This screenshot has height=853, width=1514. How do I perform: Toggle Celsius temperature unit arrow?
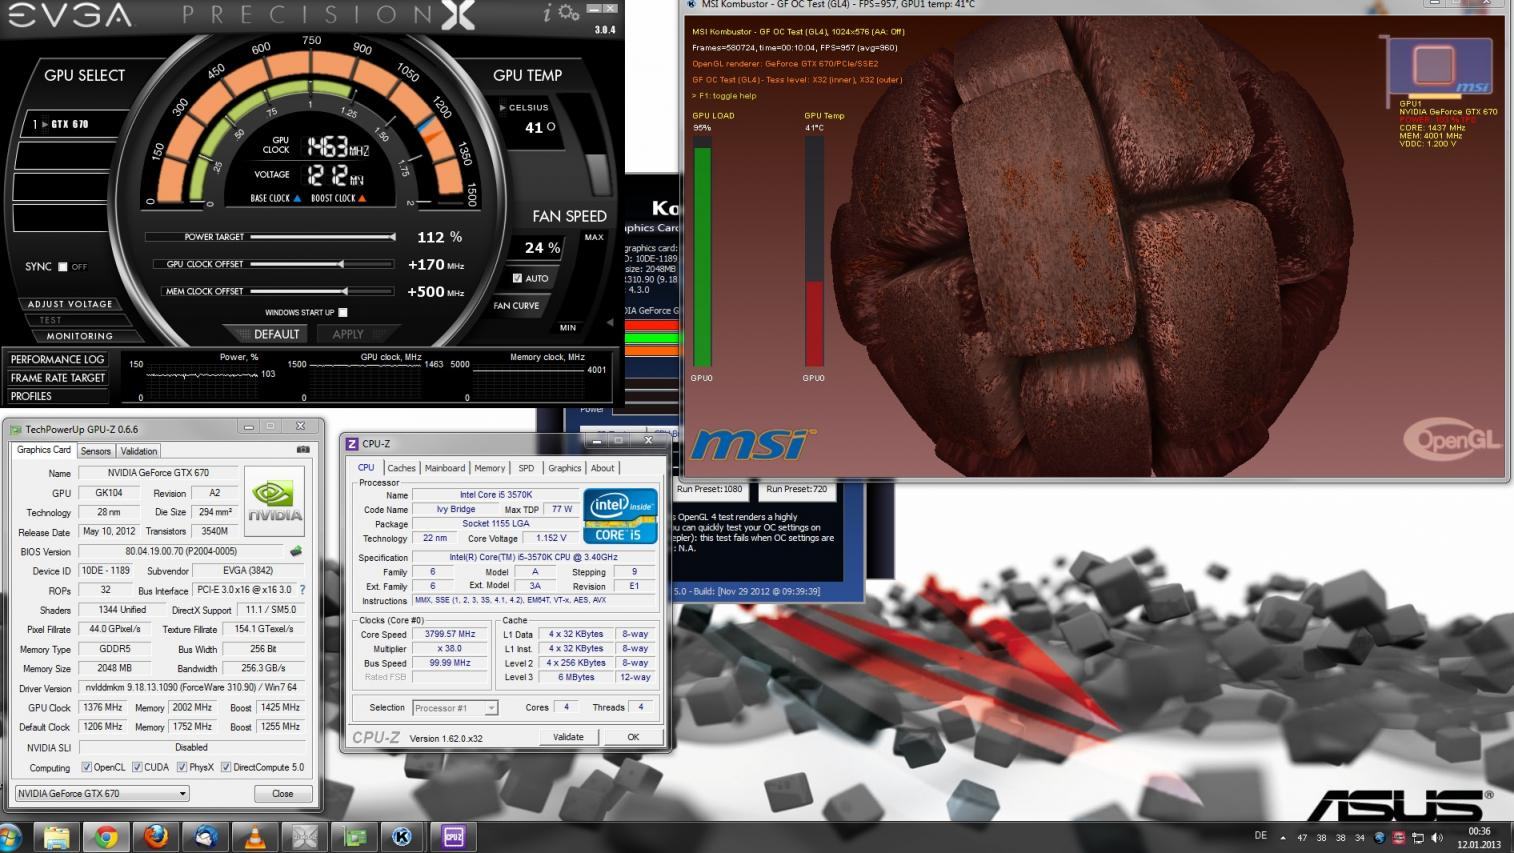[x=503, y=107]
